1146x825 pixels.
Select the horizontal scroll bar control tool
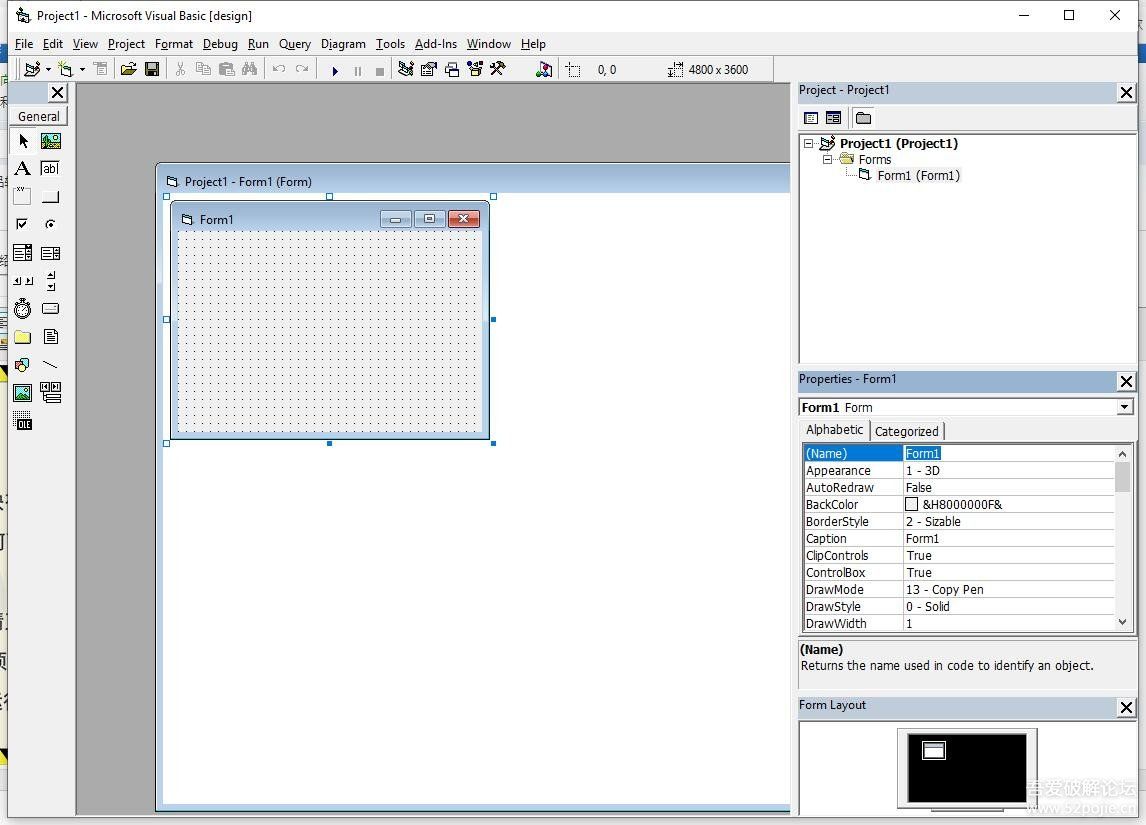(x=23, y=281)
